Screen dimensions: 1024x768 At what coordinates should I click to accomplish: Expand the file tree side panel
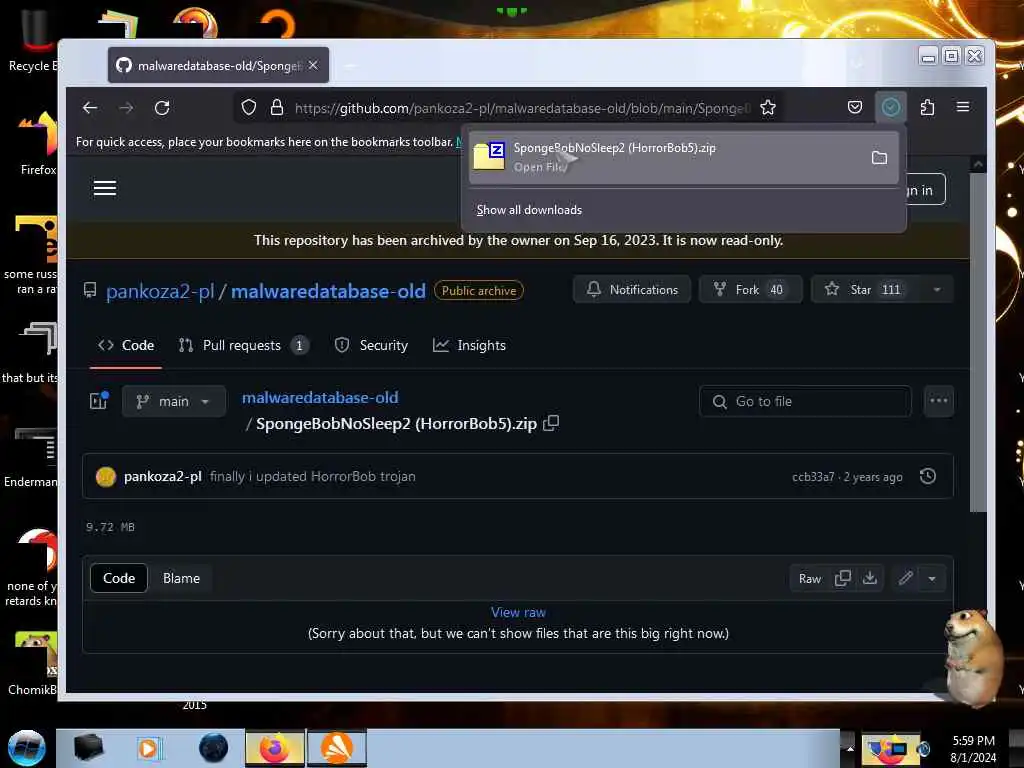(99, 401)
